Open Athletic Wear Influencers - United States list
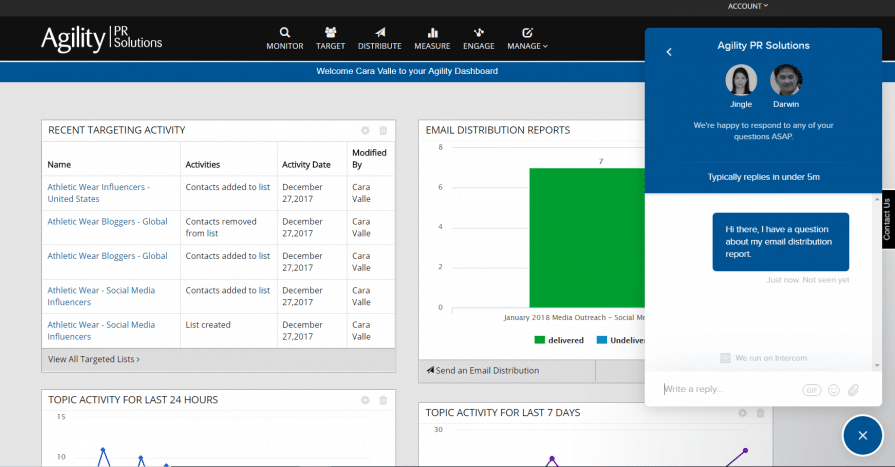The width and height of the screenshot is (895, 467). (98, 193)
